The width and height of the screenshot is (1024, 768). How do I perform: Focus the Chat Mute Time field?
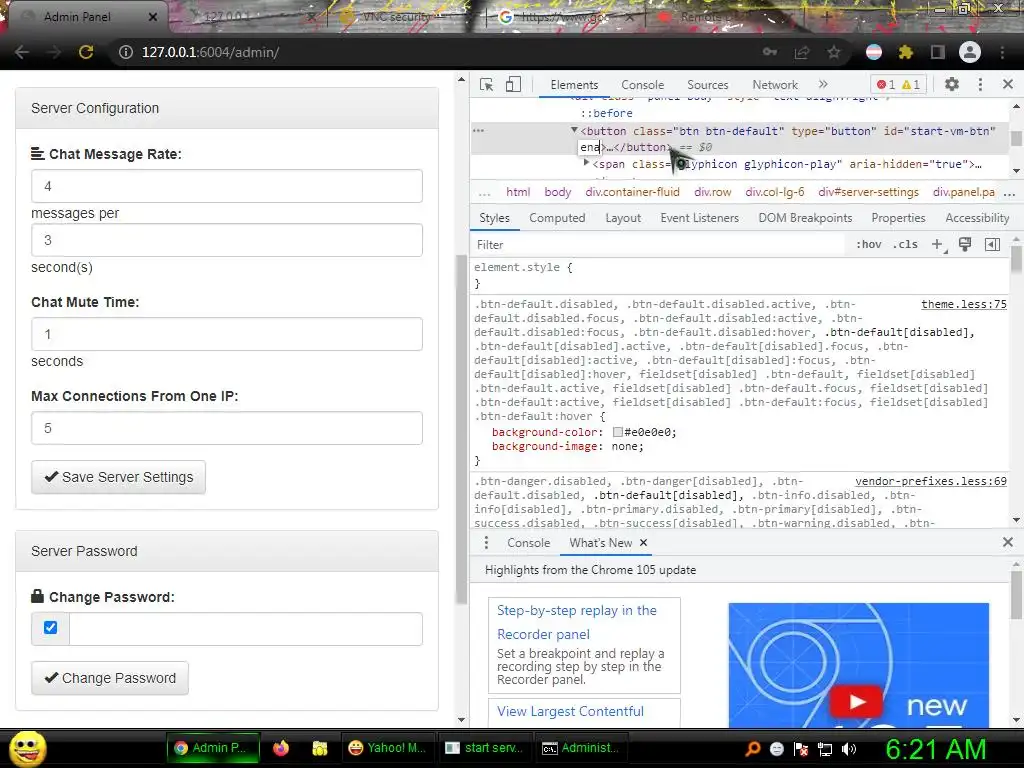click(x=227, y=334)
